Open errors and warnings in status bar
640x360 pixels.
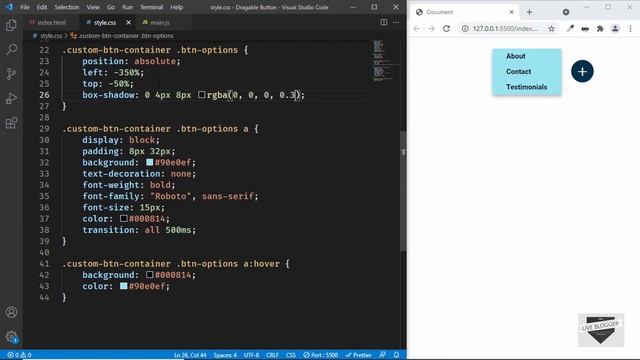[19, 355]
